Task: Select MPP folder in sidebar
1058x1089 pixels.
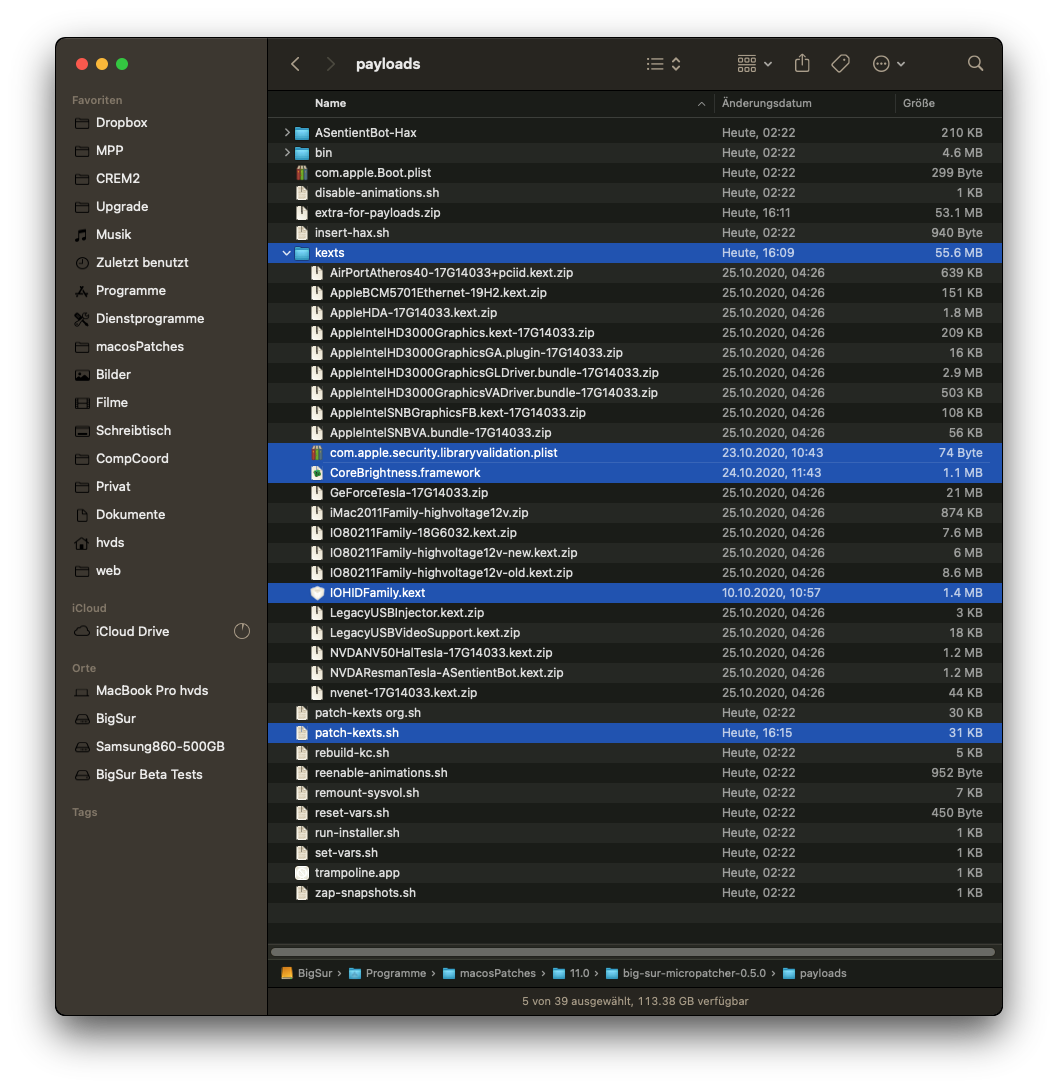Action: point(109,151)
